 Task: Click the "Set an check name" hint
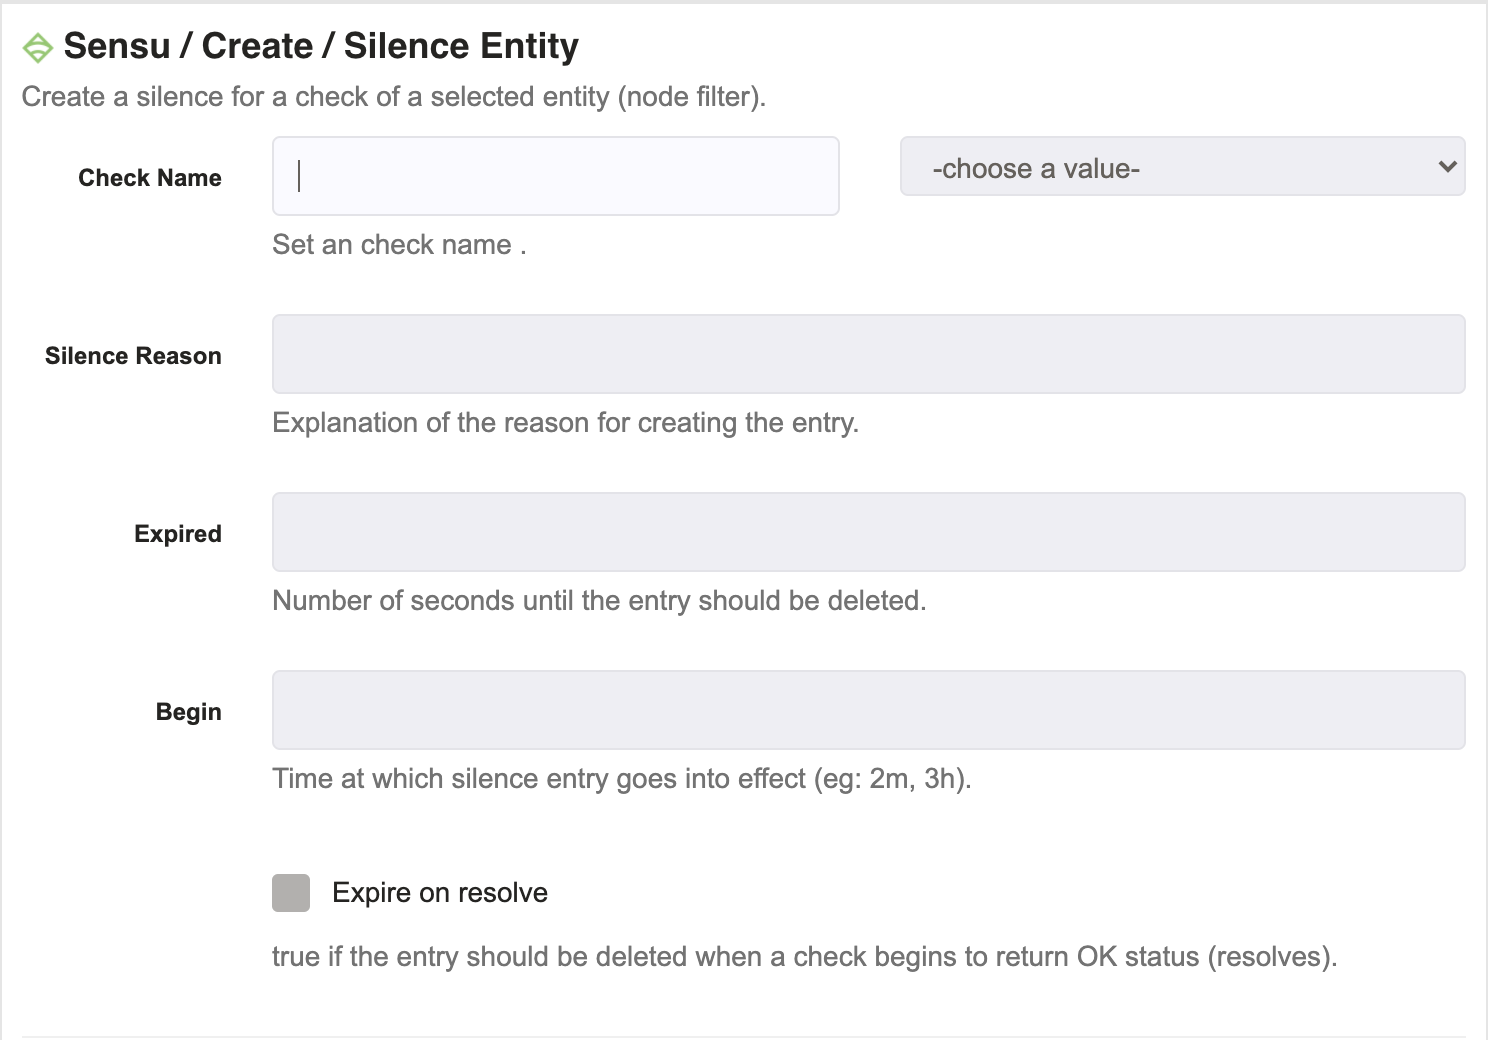click(399, 245)
